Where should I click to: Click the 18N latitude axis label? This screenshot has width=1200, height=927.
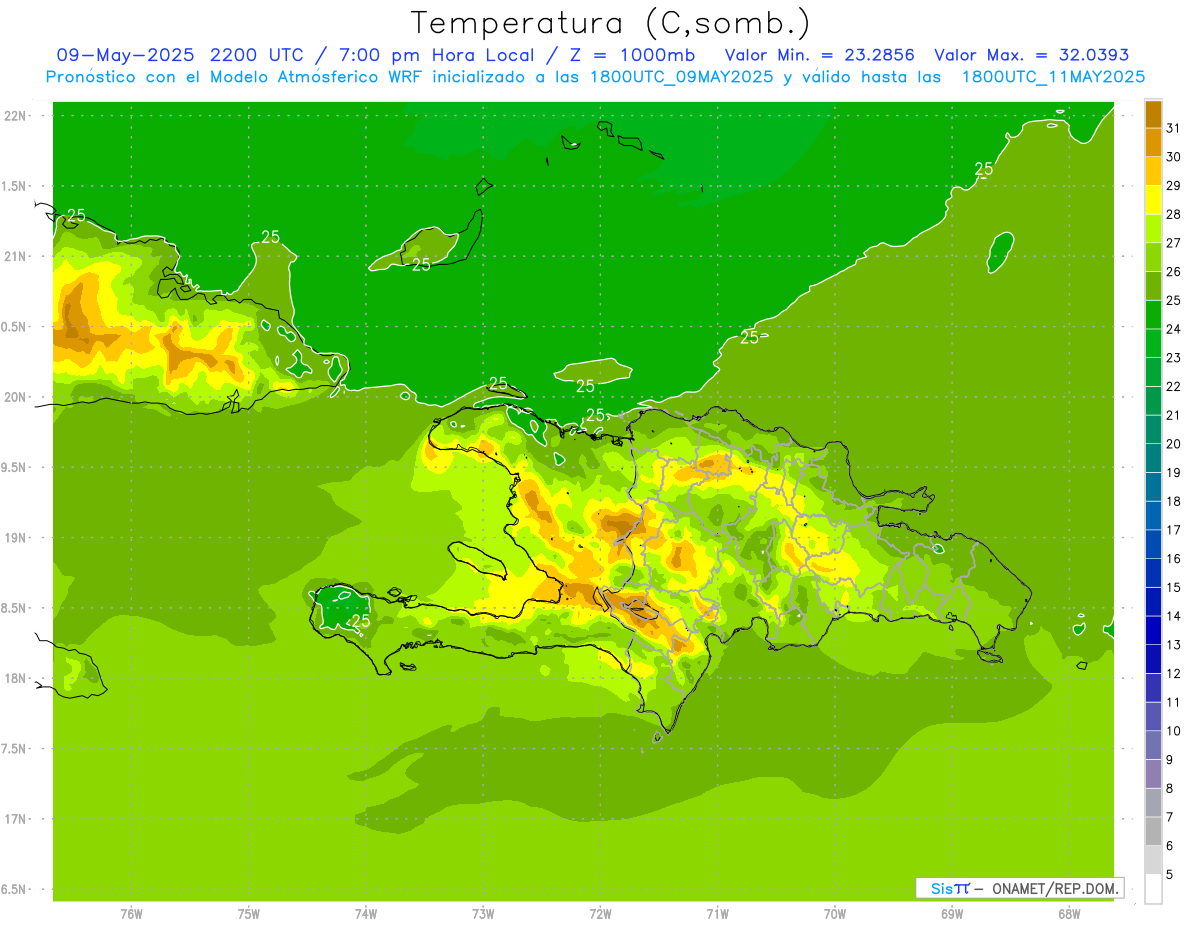(x=16, y=678)
